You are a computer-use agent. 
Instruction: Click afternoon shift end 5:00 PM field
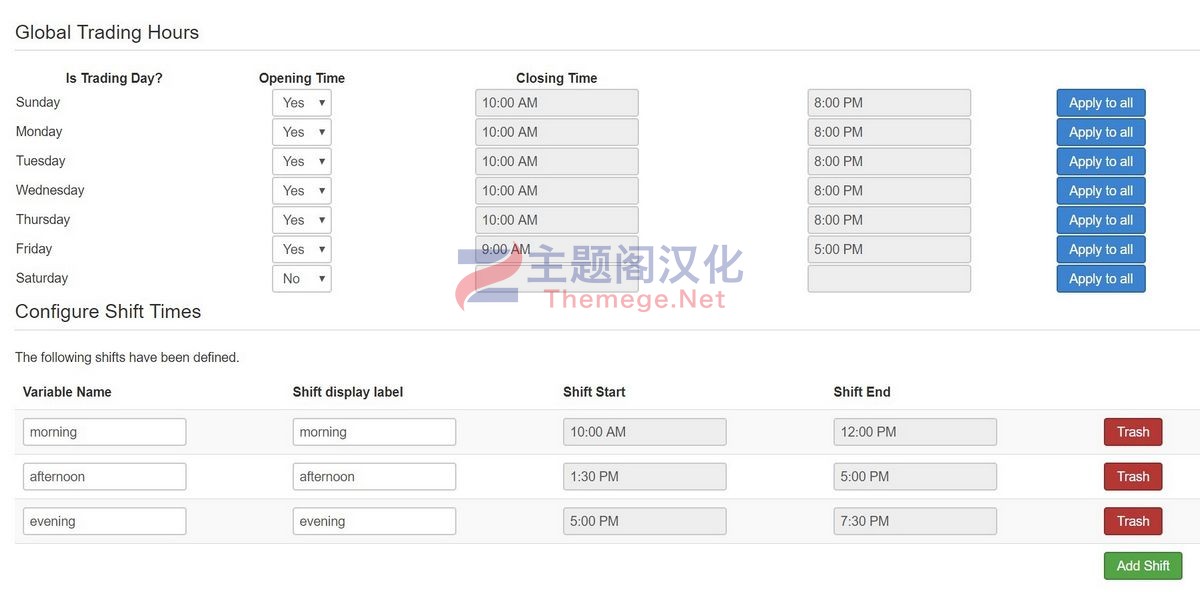pyautogui.click(x=915, y=477)
